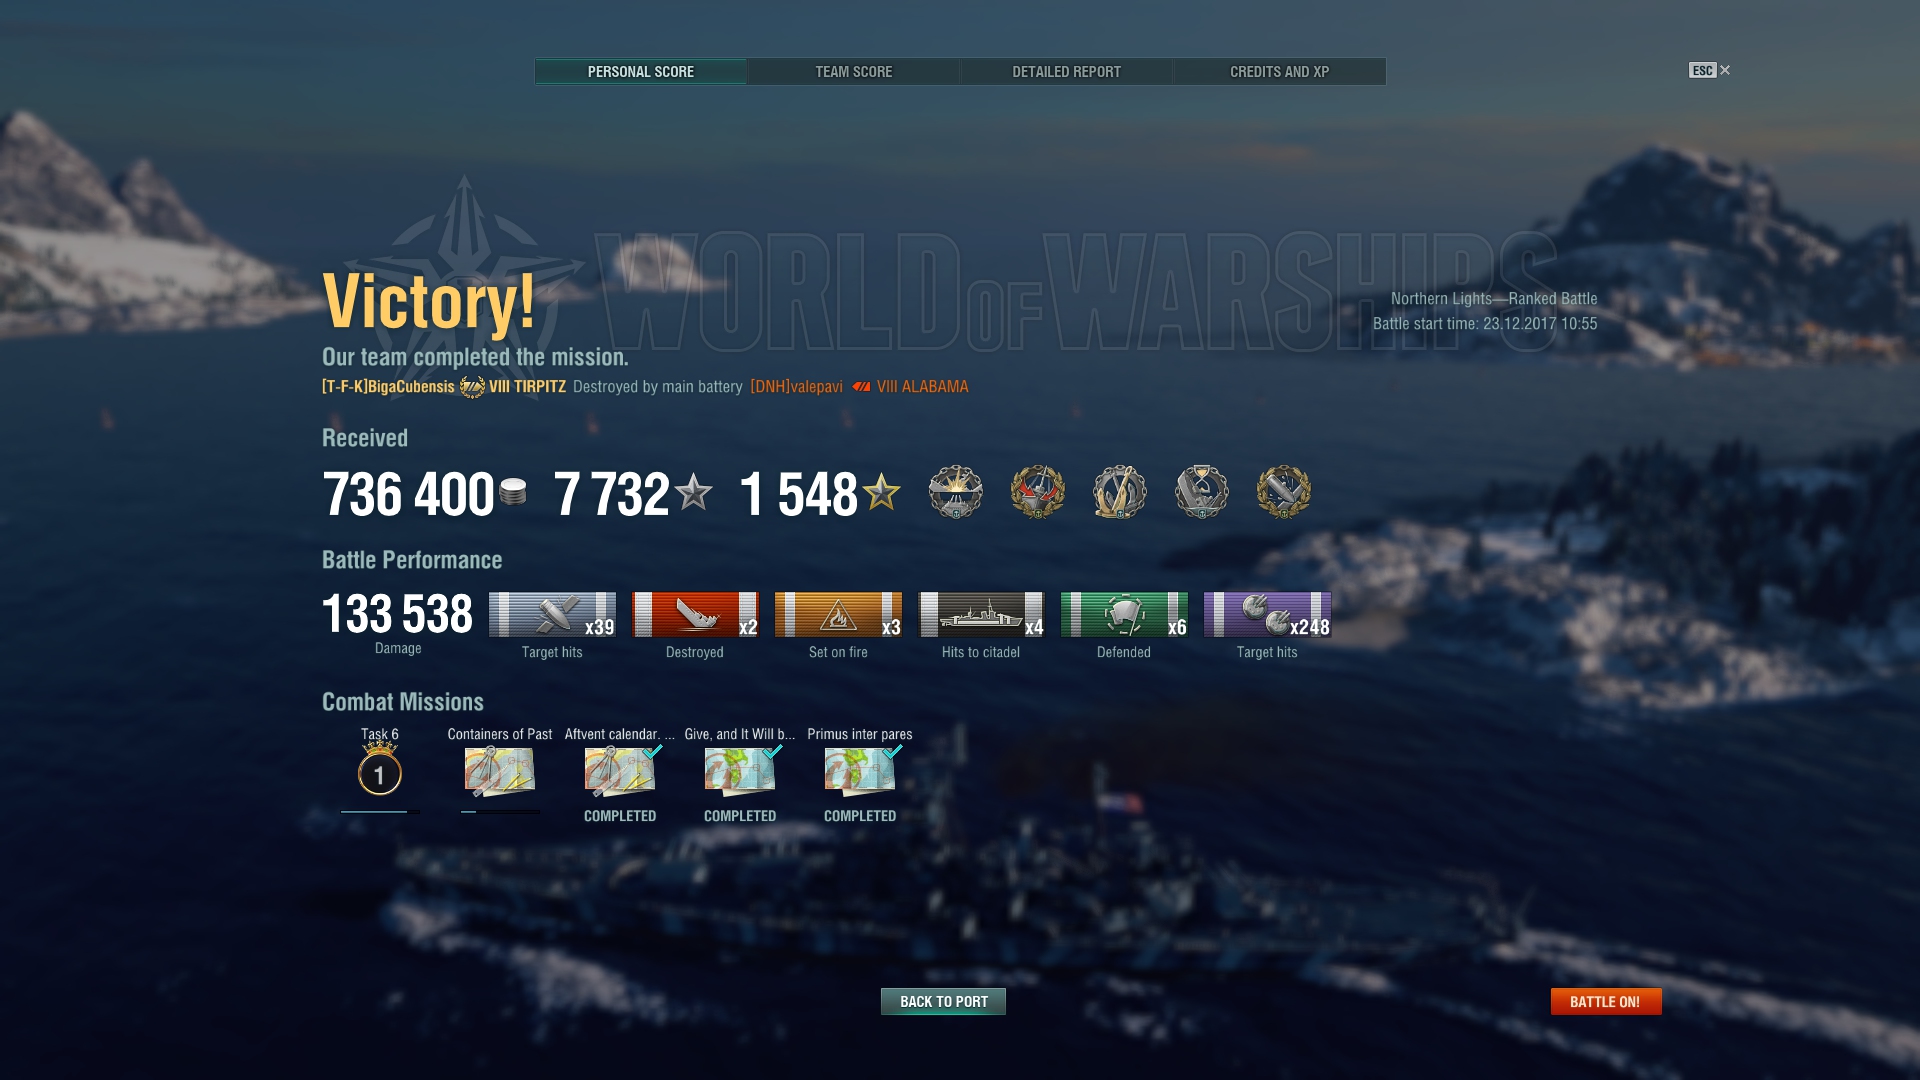The height and width of the screenshot is (1080, 1920).
Task: Select the Credits and XP tab
Action: (1279, 72)
